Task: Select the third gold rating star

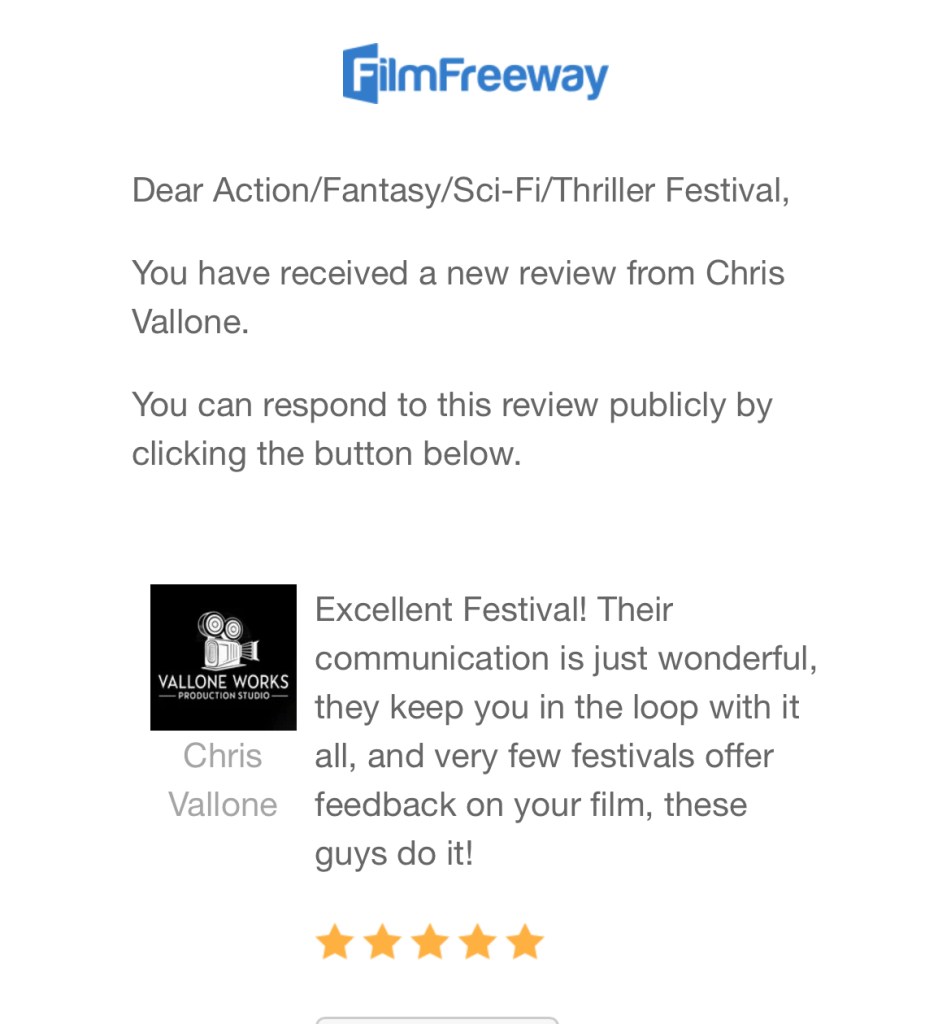Action: coord(430,942)
